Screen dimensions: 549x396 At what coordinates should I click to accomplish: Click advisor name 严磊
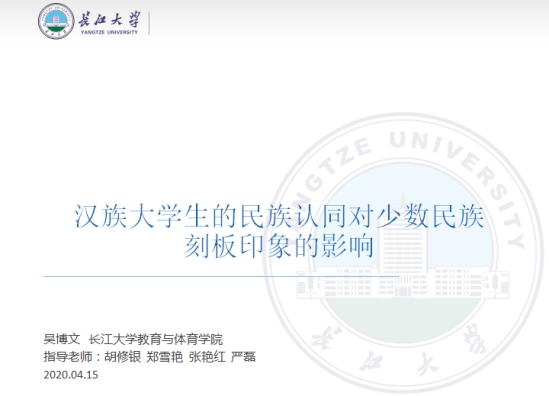[x=243, y=357]
